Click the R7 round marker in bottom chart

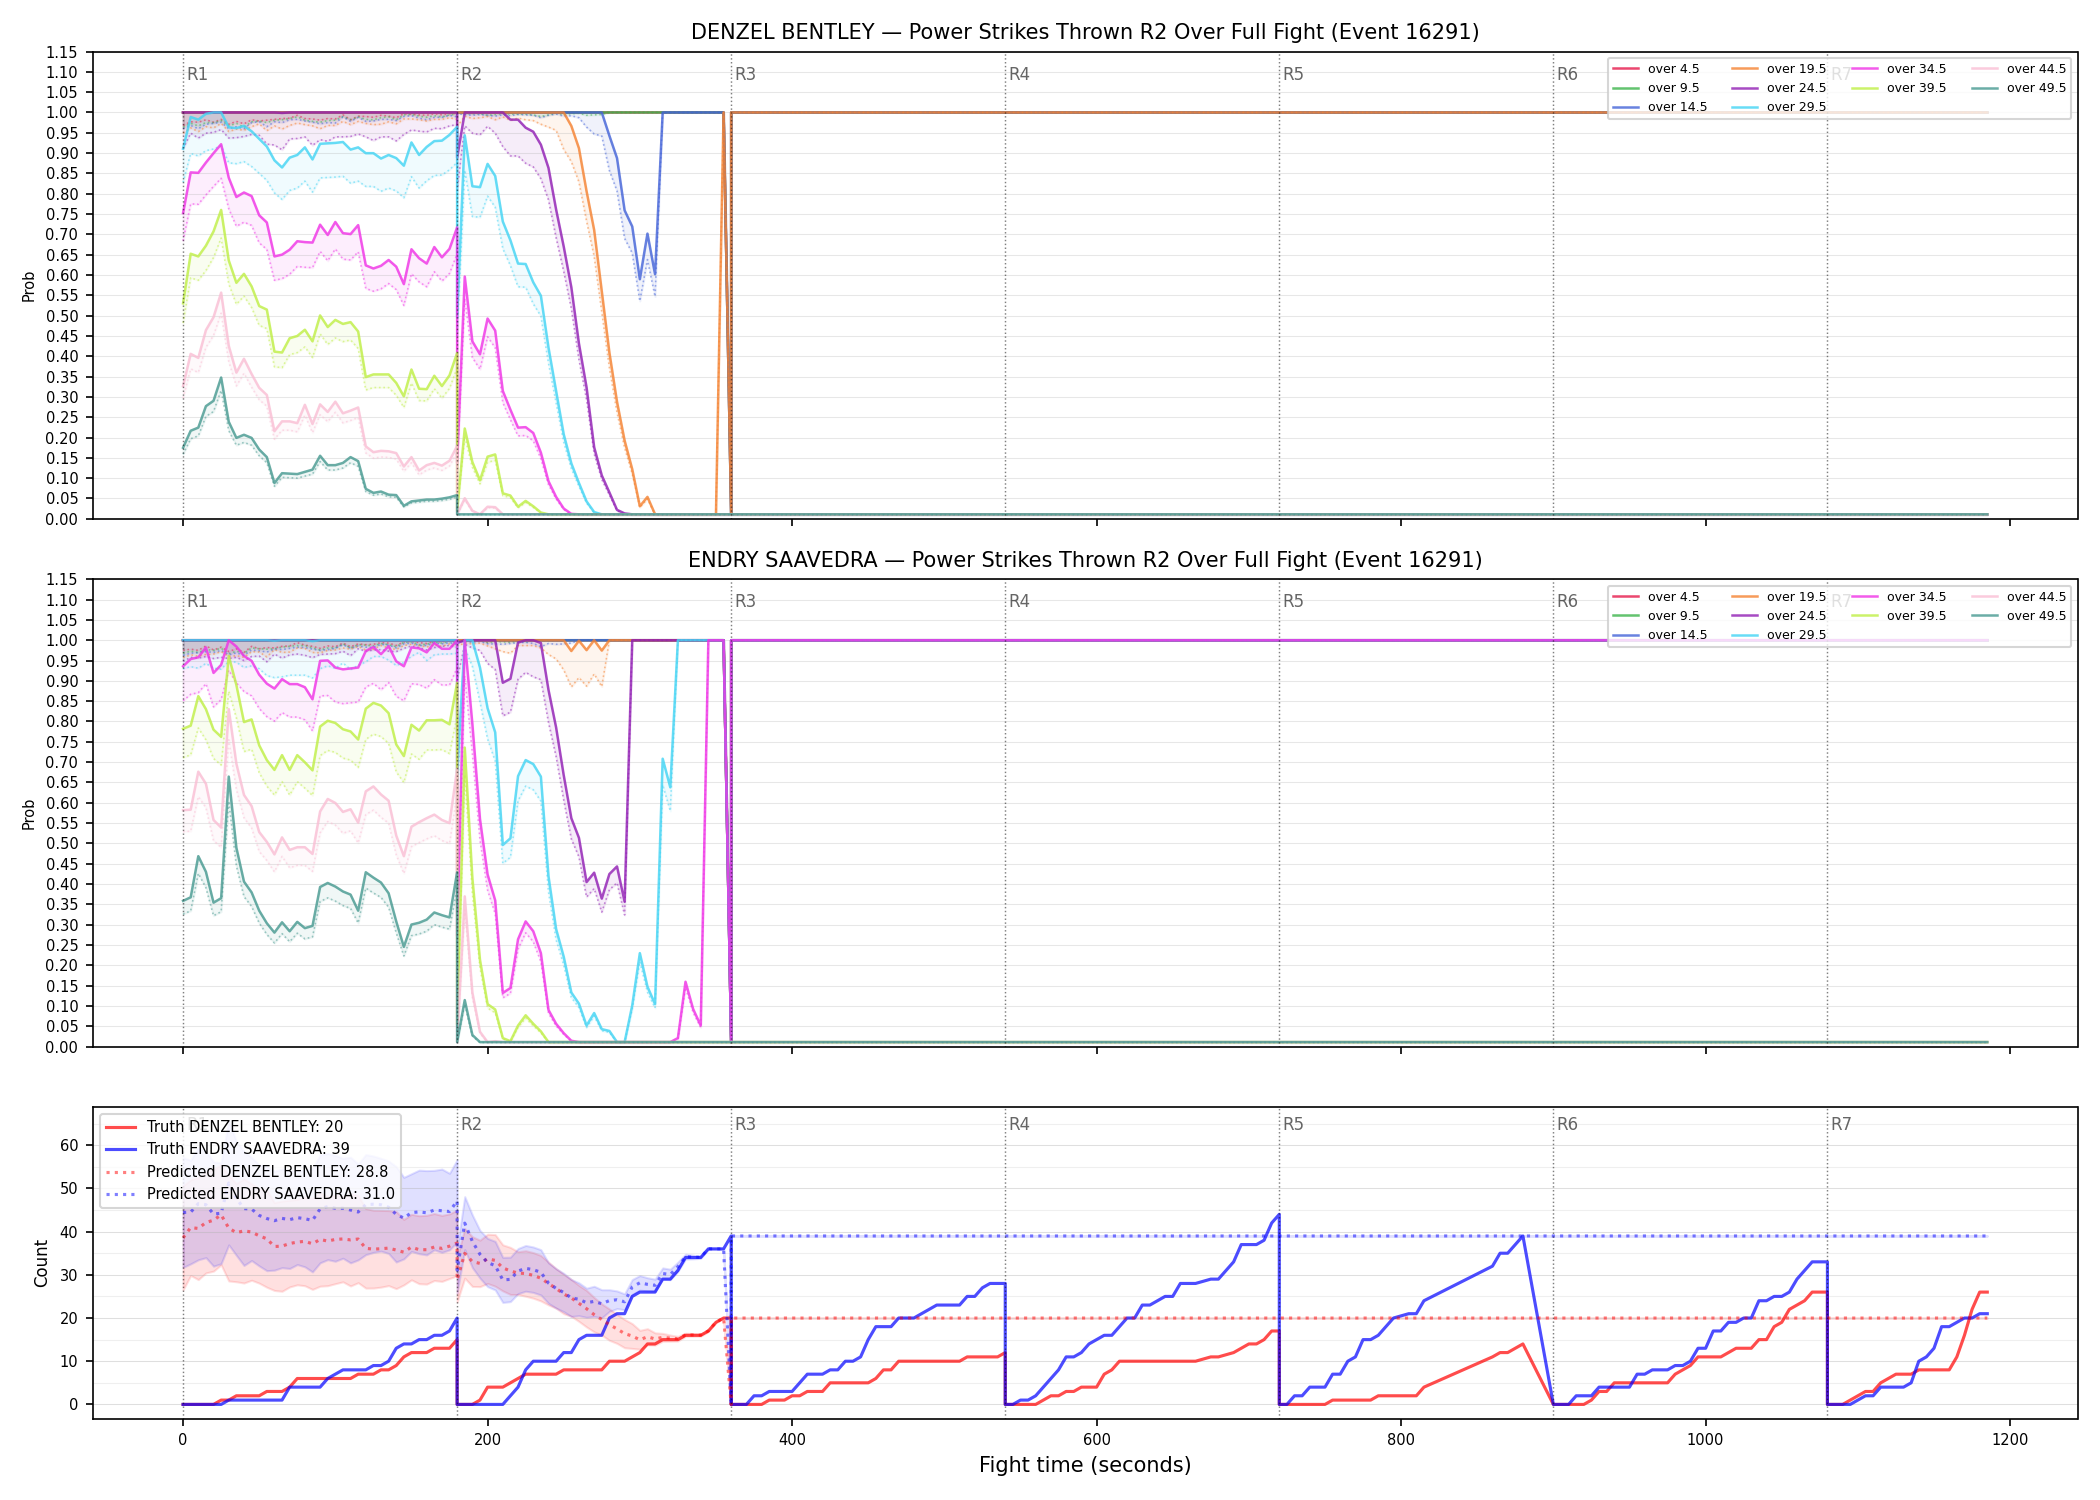1841,1124
